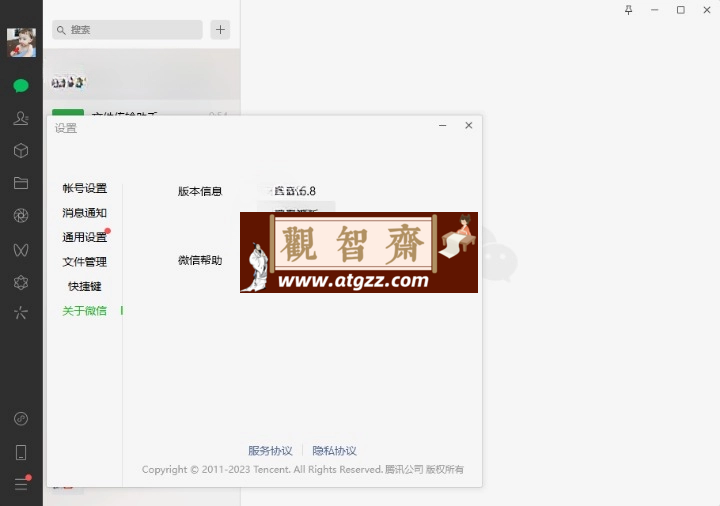
Task: Select the 关于微信 tab
Action: coord(84,311)
